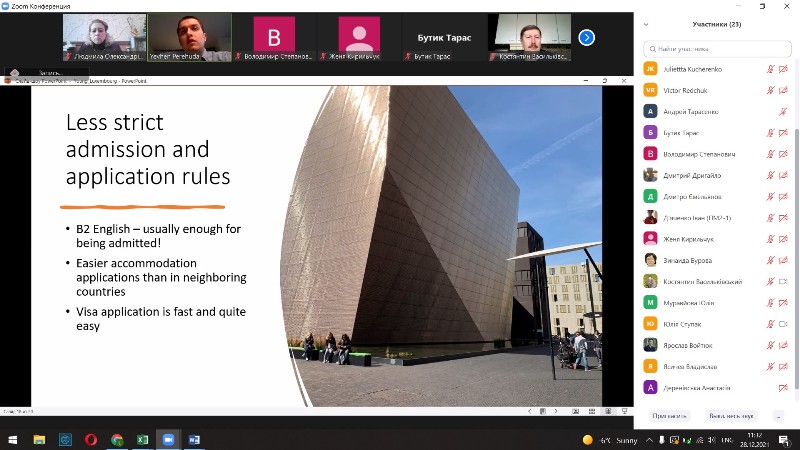Screen dimensions: 800x450
Task: Open the Opera browser taskbar icon
Action: (91, 439)
